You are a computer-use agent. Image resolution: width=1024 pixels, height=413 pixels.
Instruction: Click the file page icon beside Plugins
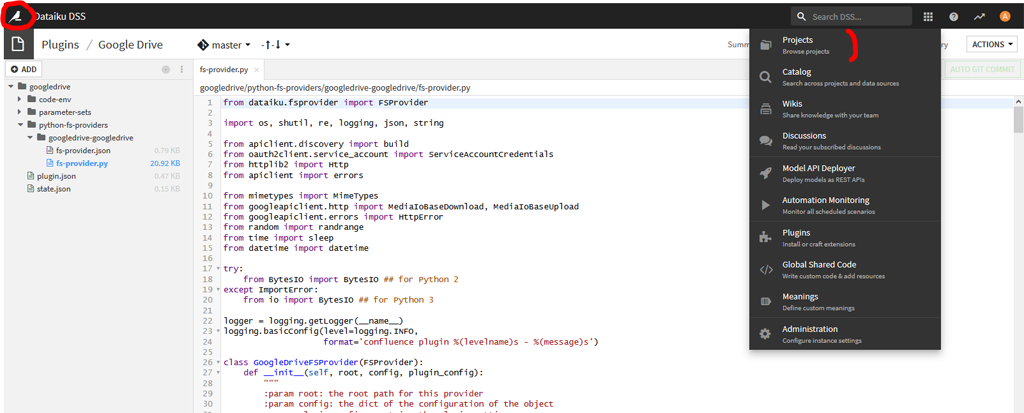pyautogui.click(x=17, y=45)
